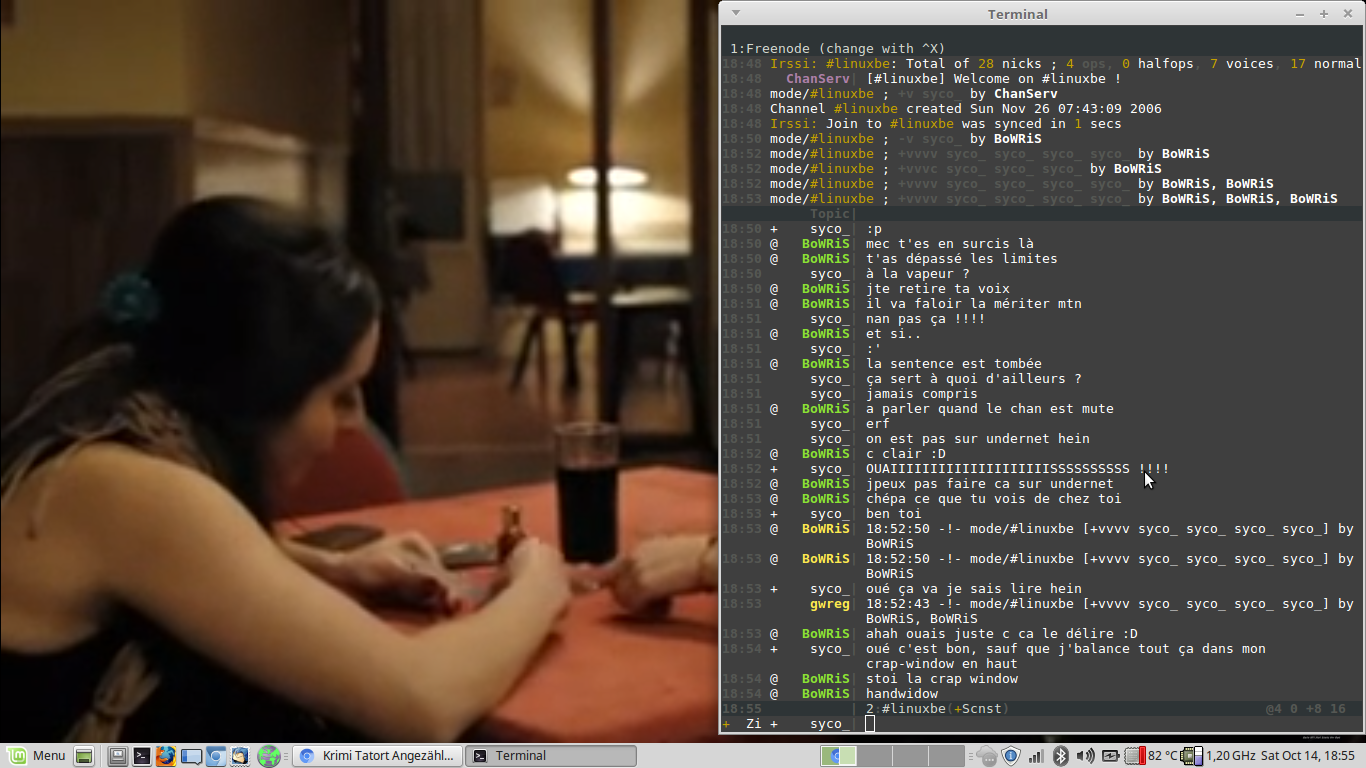The height and width of the screenshot is (768, 1366).
Task: Click message 'c clair :D'
Action: [x=906, y=453]
